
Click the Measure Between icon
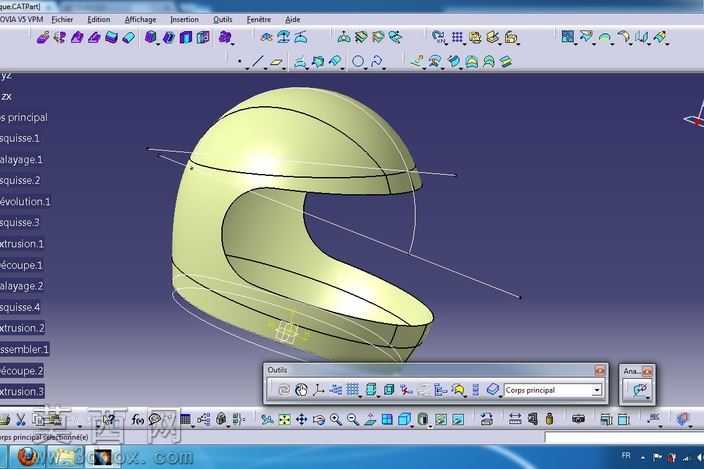[515, 420]
